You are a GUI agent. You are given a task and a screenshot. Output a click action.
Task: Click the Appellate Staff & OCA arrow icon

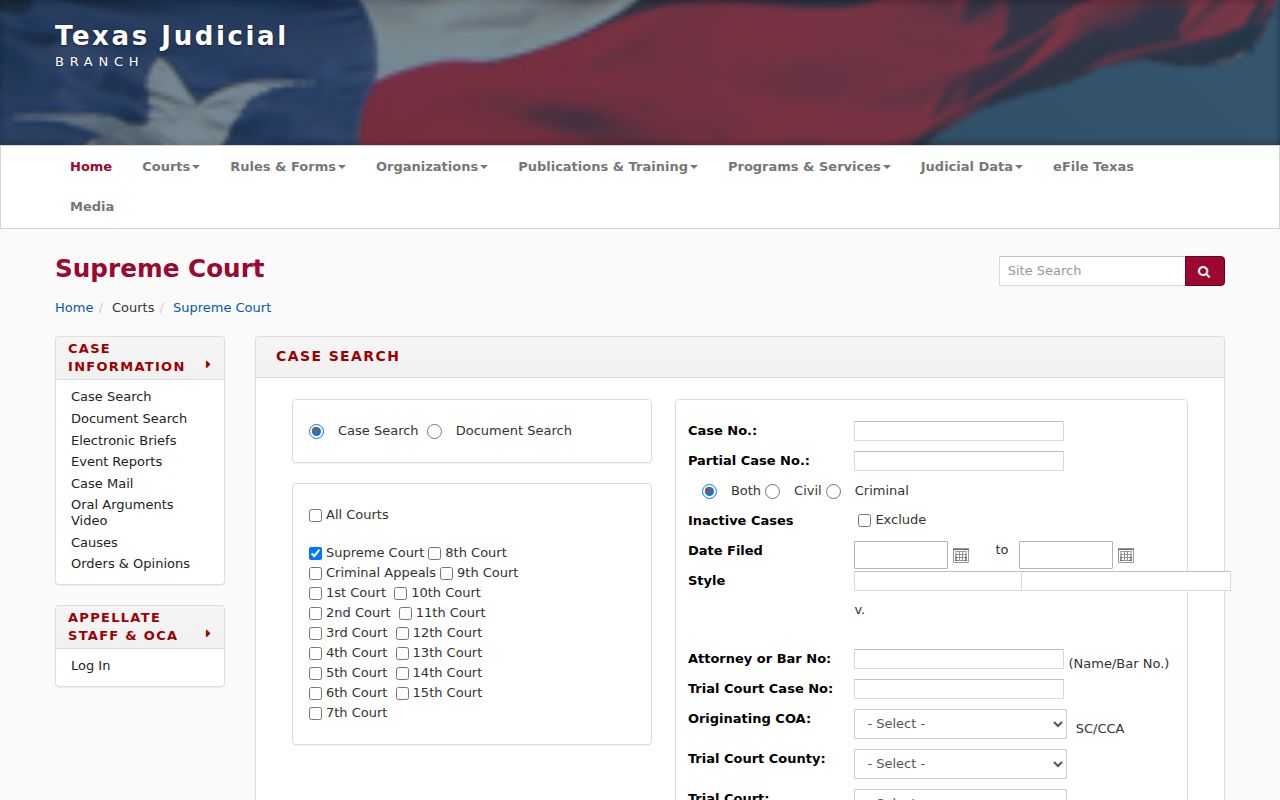pos(208,633)
